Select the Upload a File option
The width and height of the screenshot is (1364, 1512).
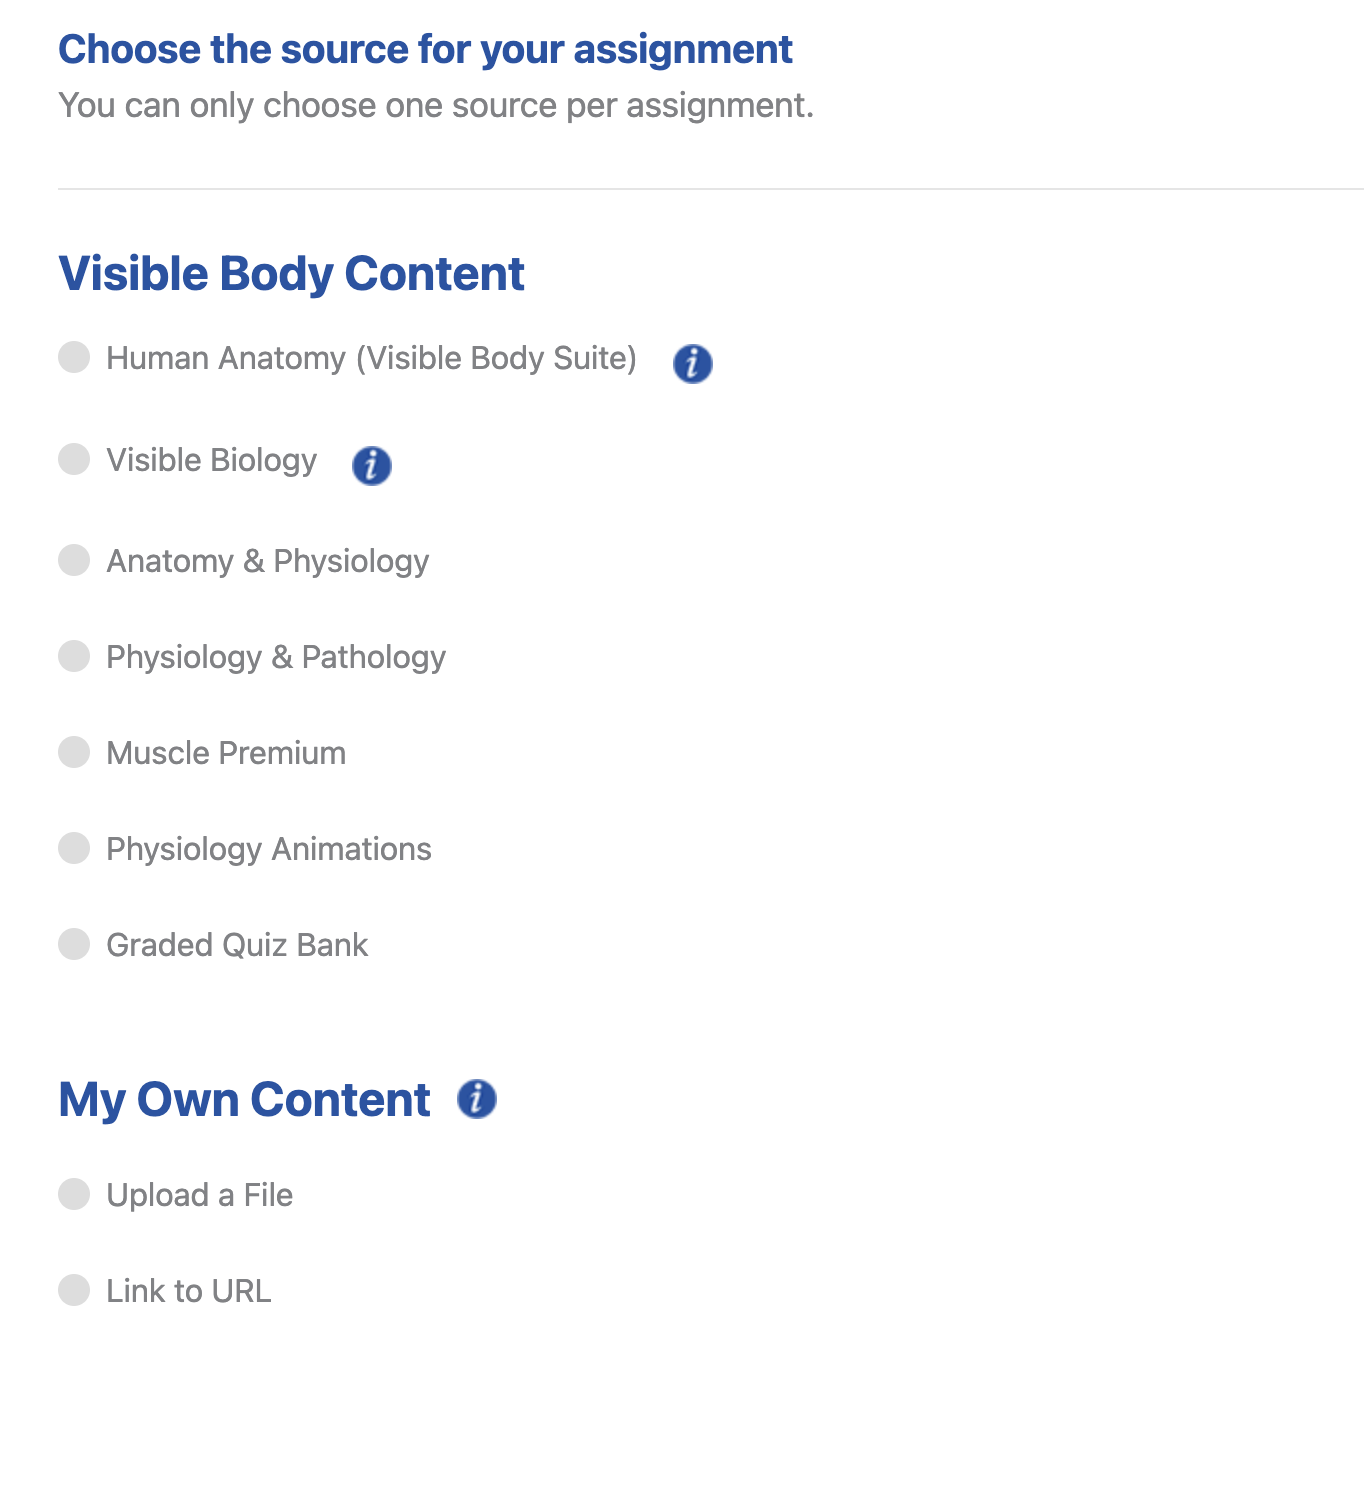(74, 1195)
